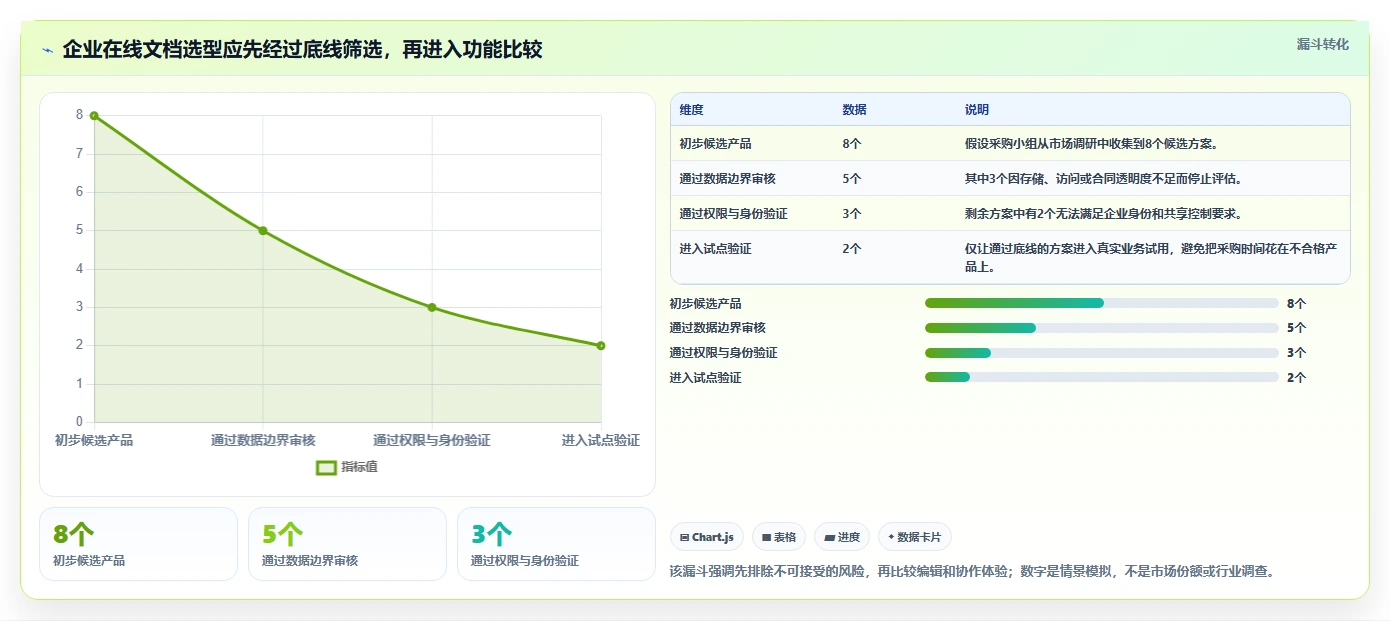Toggle the 指标值 legend swatch

coord(326,467)
